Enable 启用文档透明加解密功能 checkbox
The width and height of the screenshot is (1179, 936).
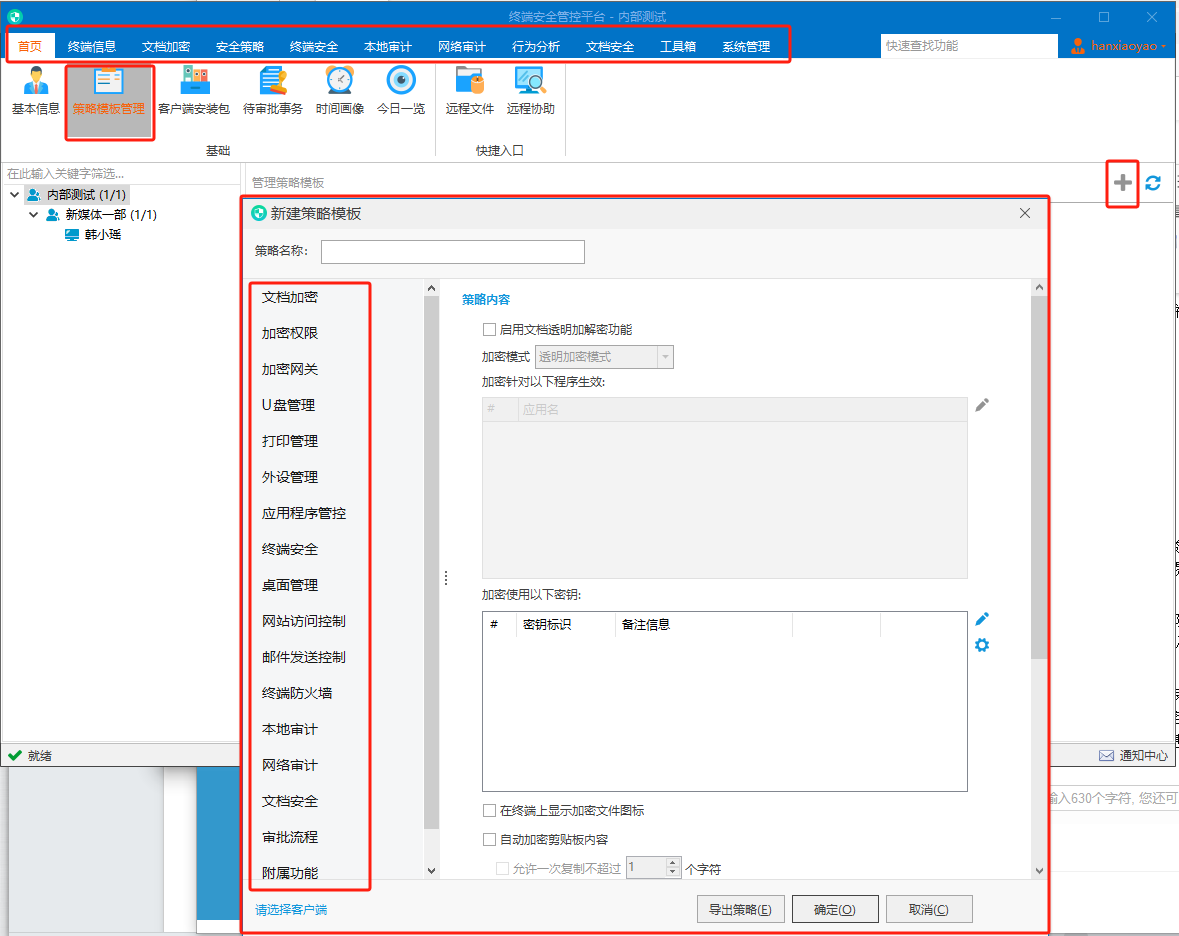pos(489,329)
